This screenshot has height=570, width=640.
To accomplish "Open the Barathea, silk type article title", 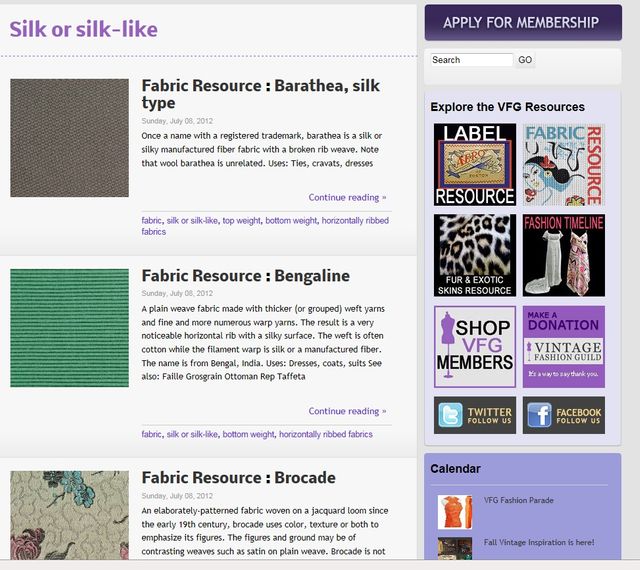I will (257, 94).
